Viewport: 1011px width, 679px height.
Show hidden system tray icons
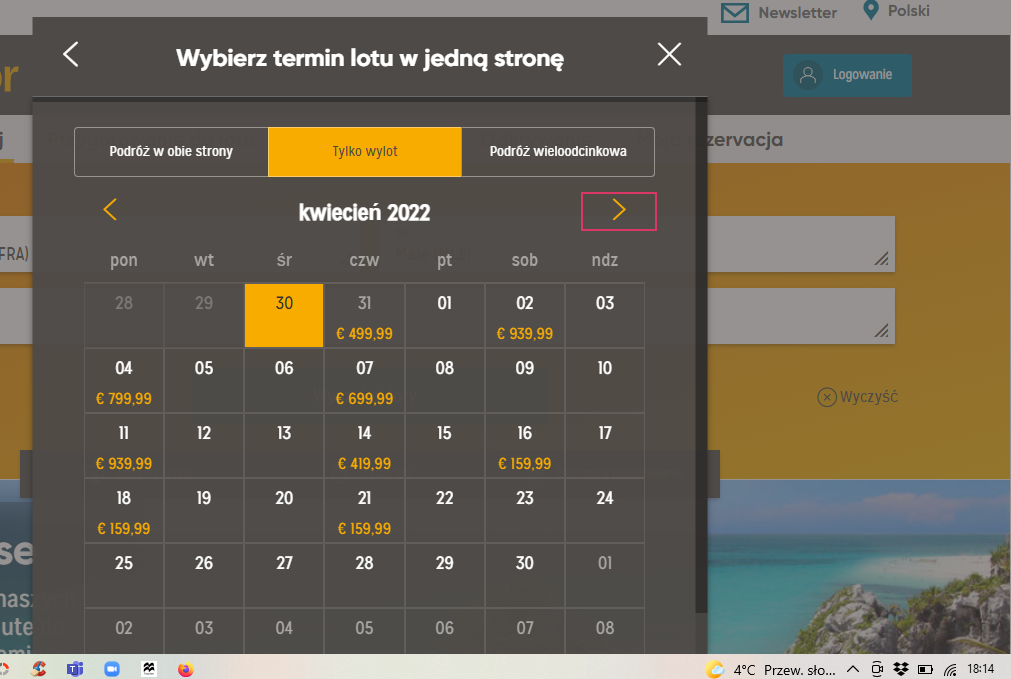[852, 669]
